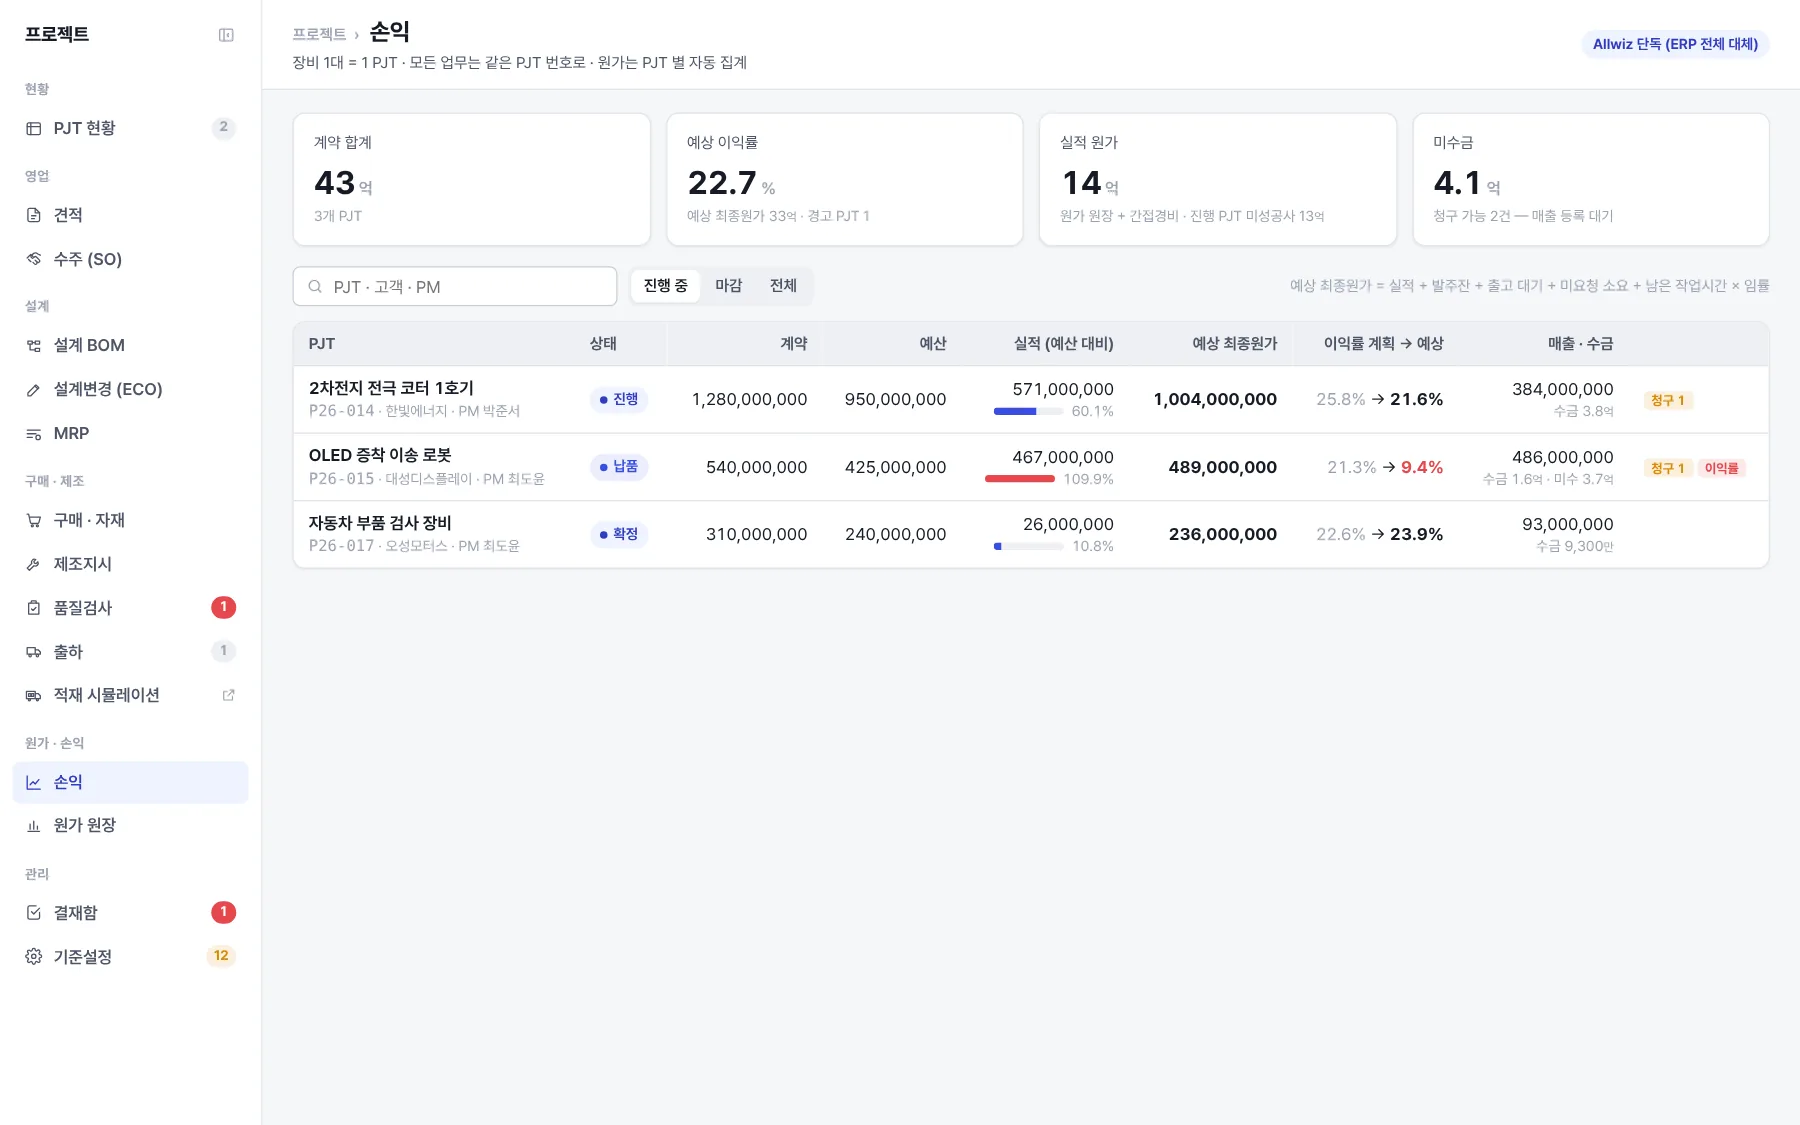Focus the PJT · 고객 · PM search field

tap(455, 286)
